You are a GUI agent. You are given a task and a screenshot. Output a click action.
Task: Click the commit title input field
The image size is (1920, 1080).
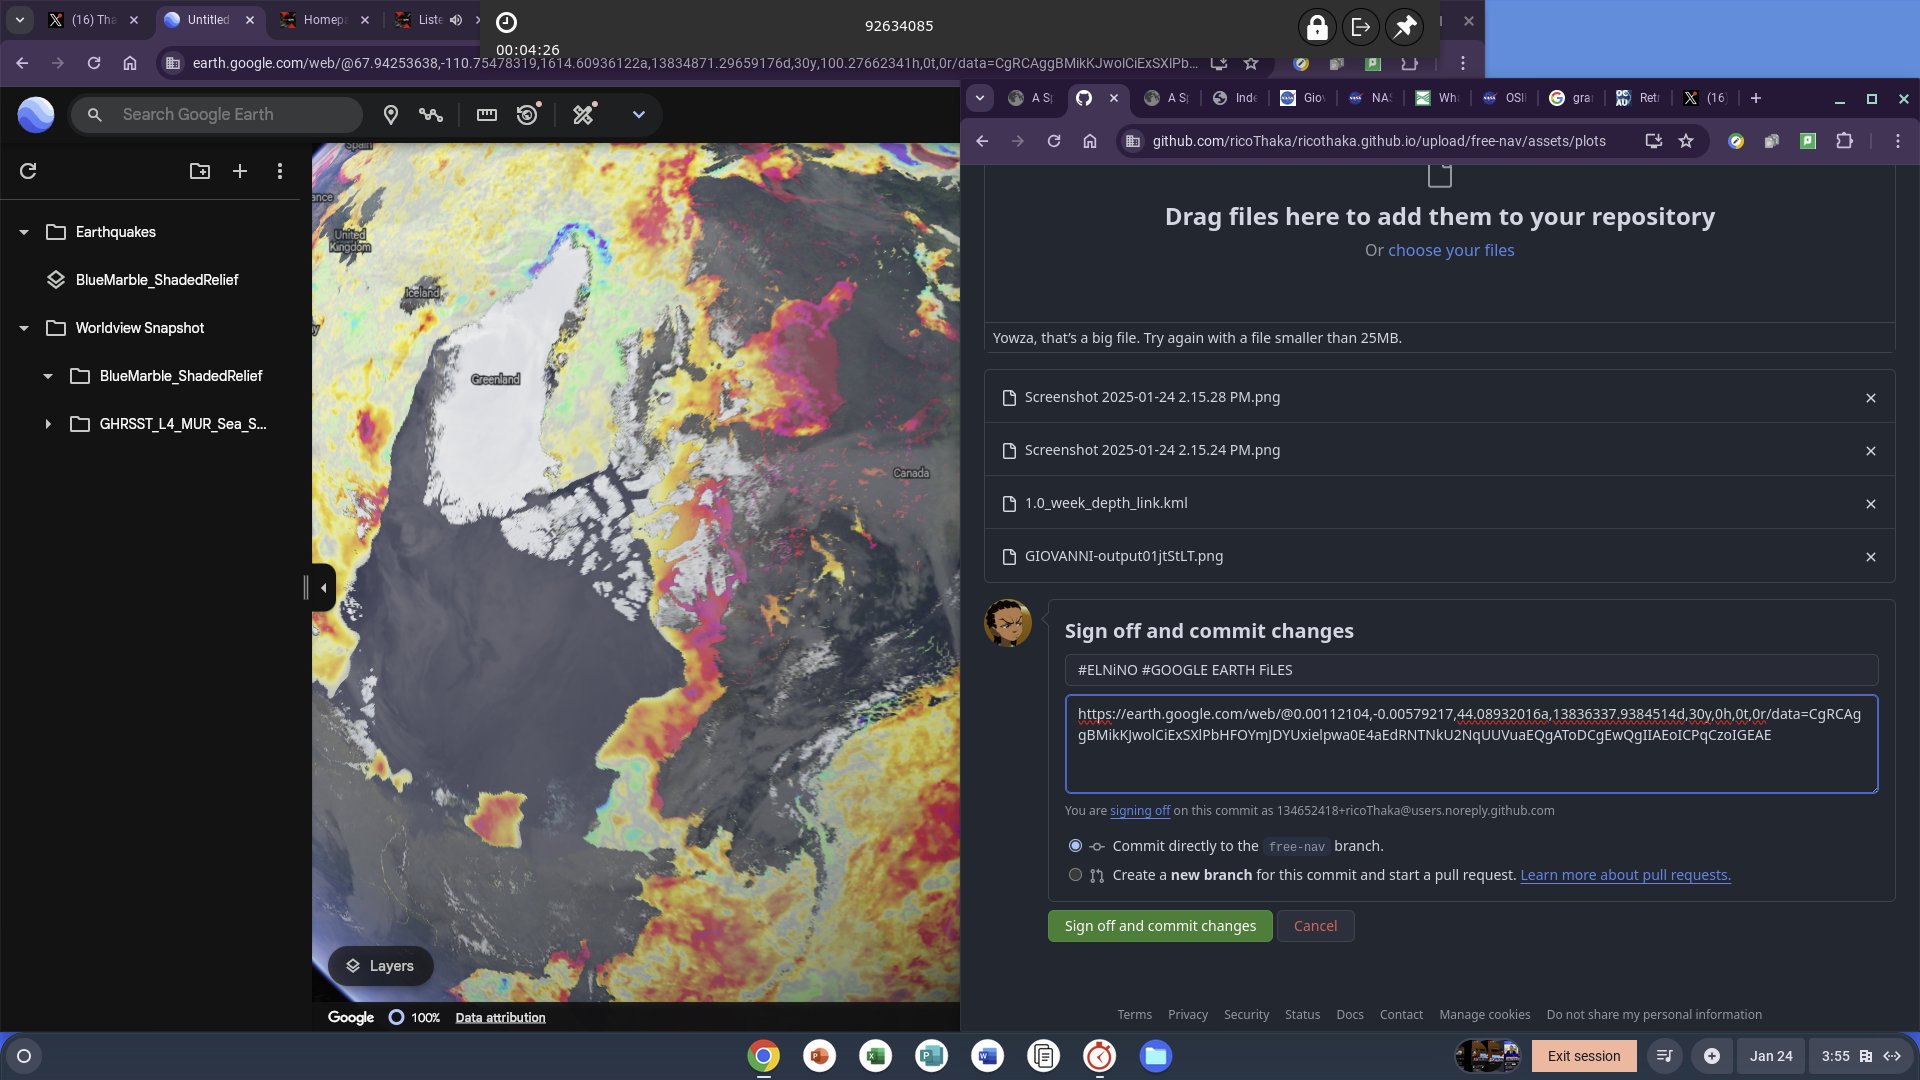coord(1471,670)
